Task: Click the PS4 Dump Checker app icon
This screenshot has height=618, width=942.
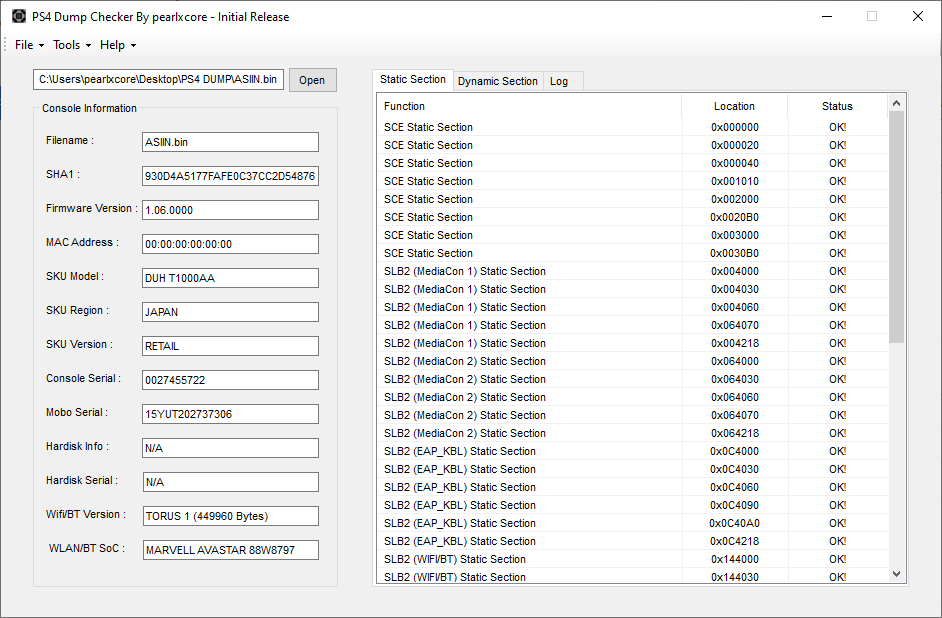Action: pos(18,16)
